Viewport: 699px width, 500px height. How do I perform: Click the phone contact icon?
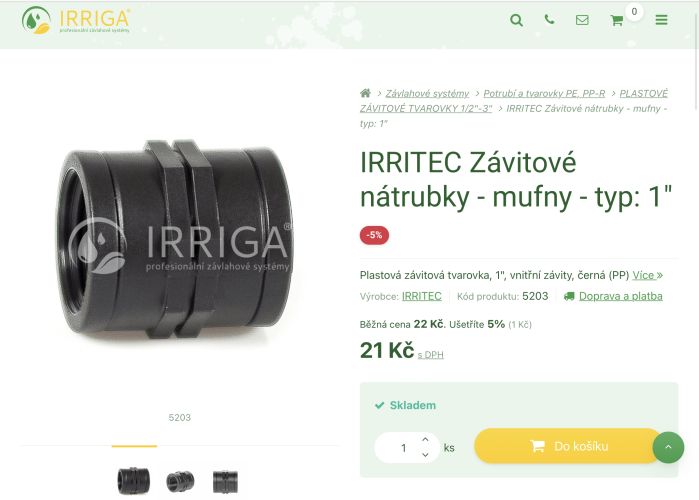pyautogui.click(x=549, y=19)
